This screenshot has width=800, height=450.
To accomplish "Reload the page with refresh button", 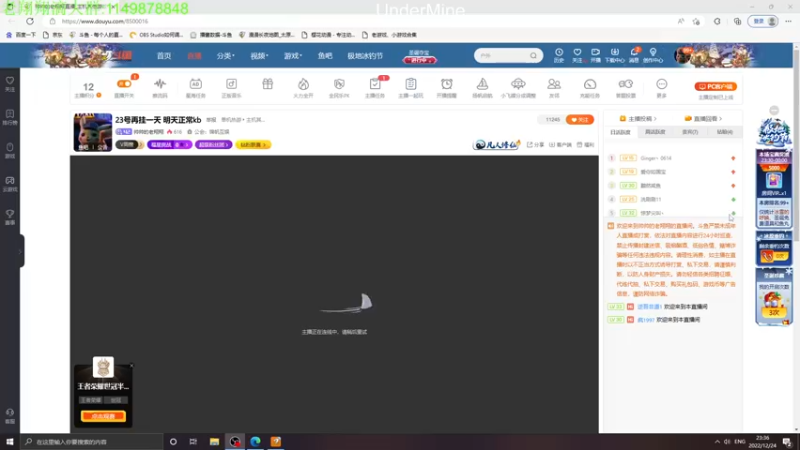I will [x=30, y=21].
